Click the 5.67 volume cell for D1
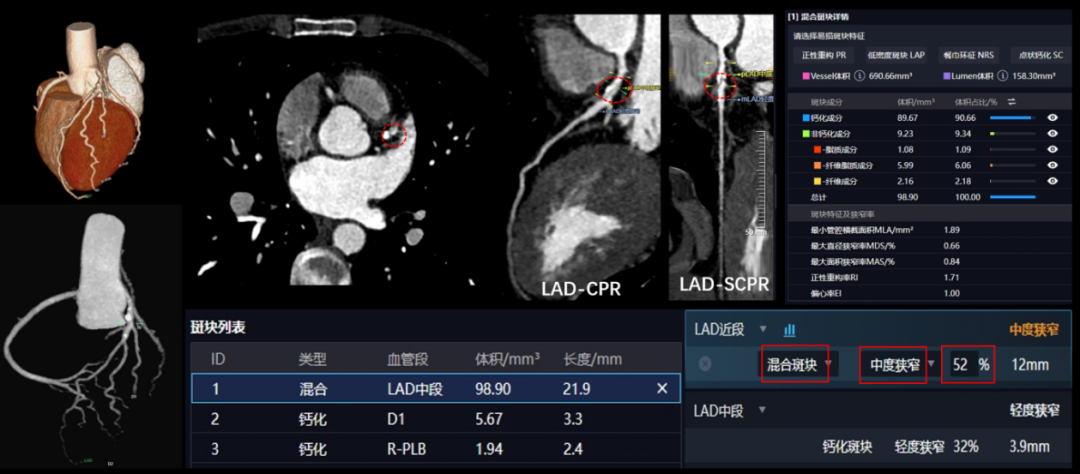This screenshot has height=474, width=1080. 489,419
